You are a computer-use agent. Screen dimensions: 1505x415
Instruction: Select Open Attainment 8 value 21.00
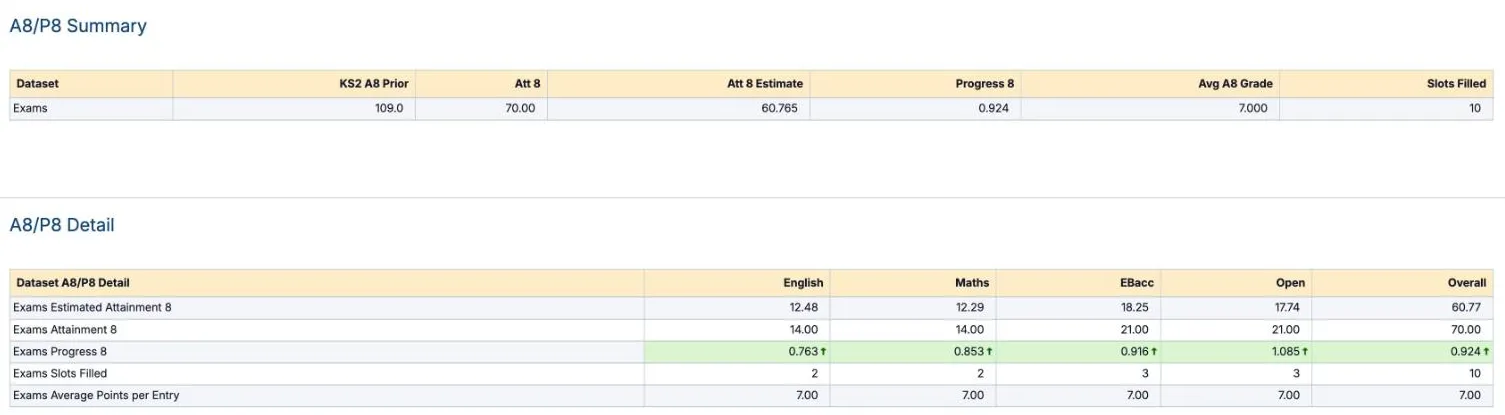click(1285, 330)
